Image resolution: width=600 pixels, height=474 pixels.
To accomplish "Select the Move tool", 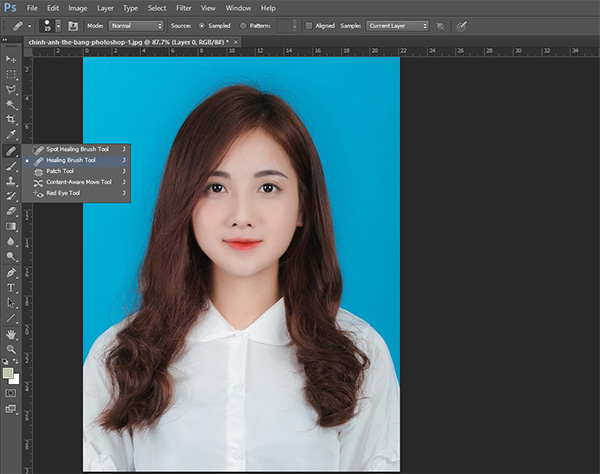I will [11, 60].
